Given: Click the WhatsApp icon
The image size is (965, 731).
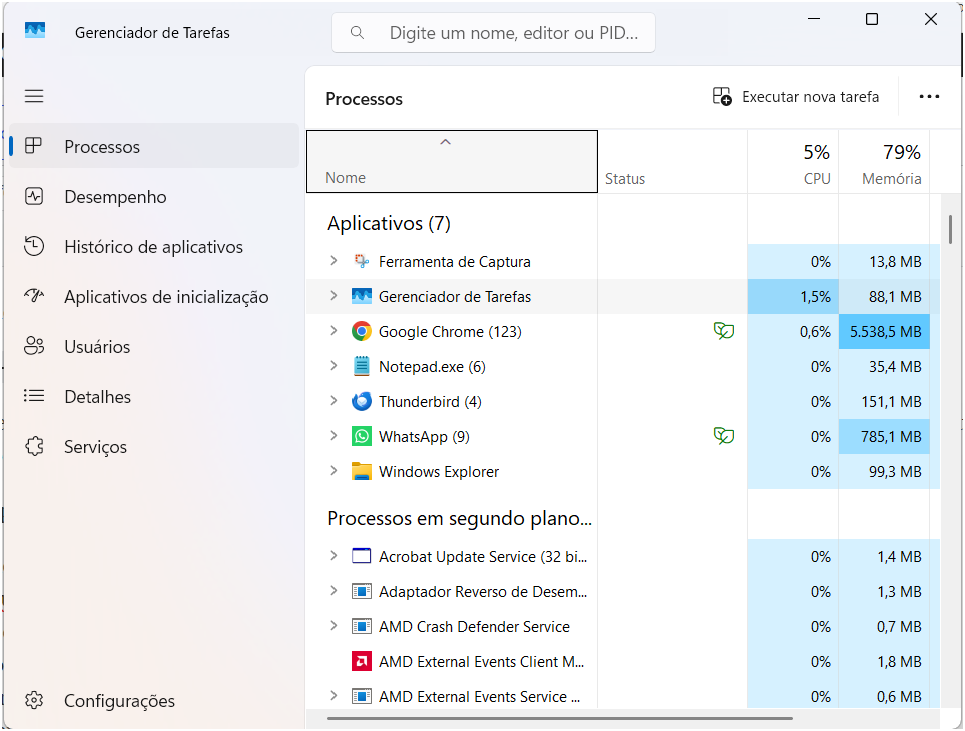Looking at the screenshot, I should pyautogui.click(x=362, y=436).
